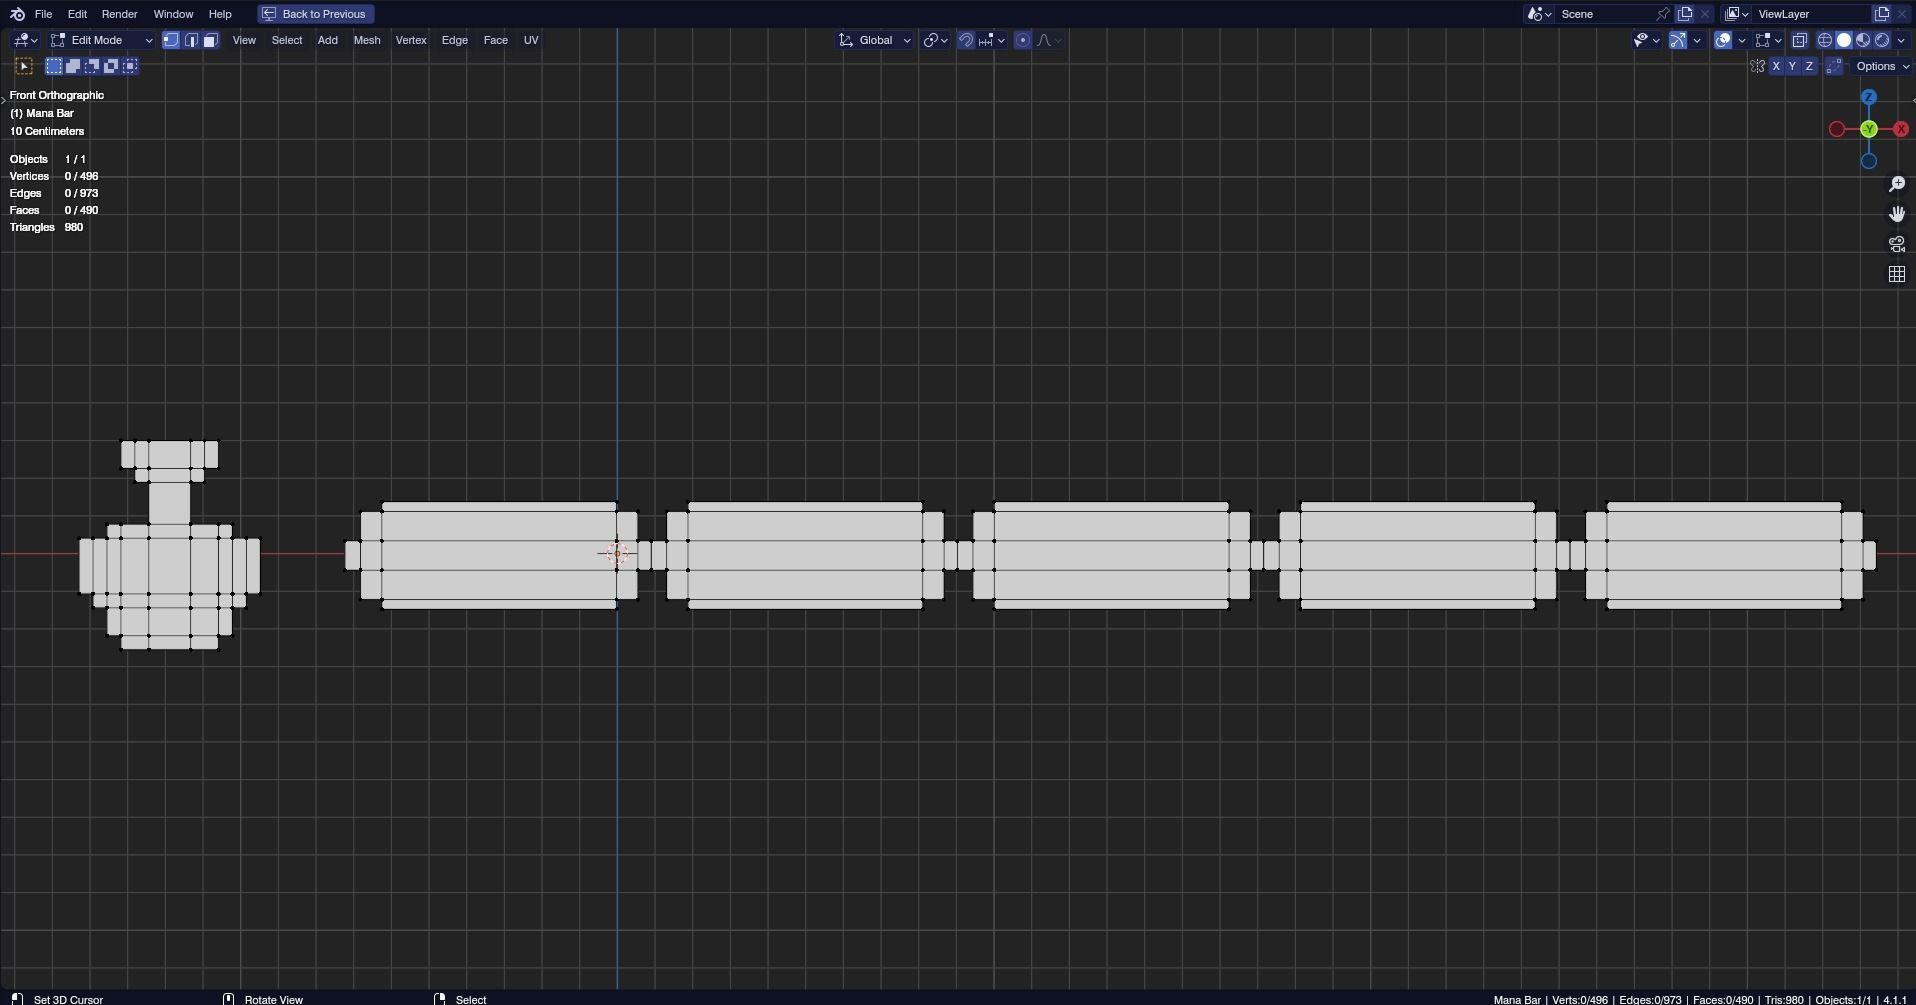Toggle X axis mesh mirror

click(1776, 66)
